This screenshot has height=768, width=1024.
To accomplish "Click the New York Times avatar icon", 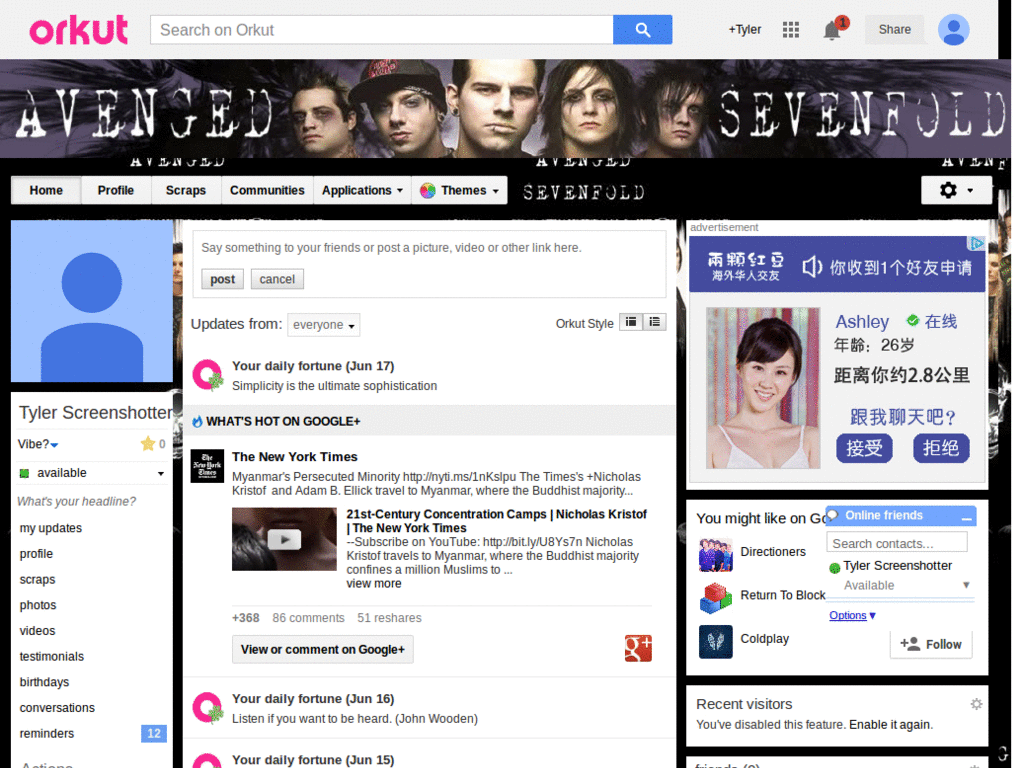I will click(x=207, y=466).
